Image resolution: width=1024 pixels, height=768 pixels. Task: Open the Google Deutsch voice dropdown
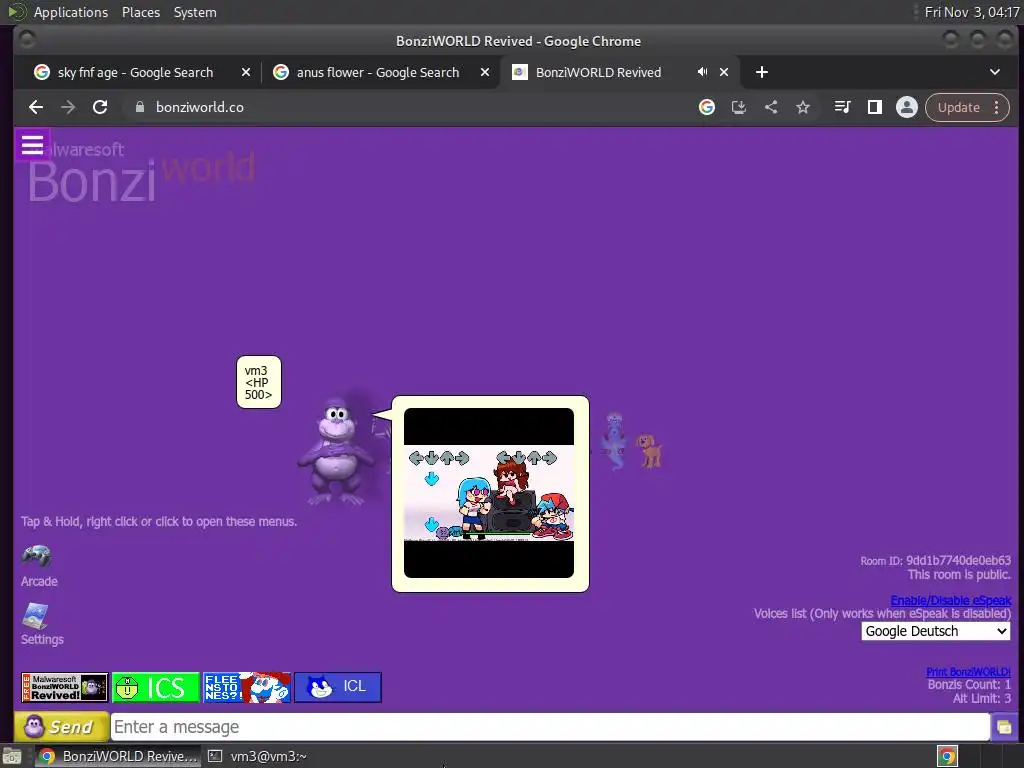(935, 631)
